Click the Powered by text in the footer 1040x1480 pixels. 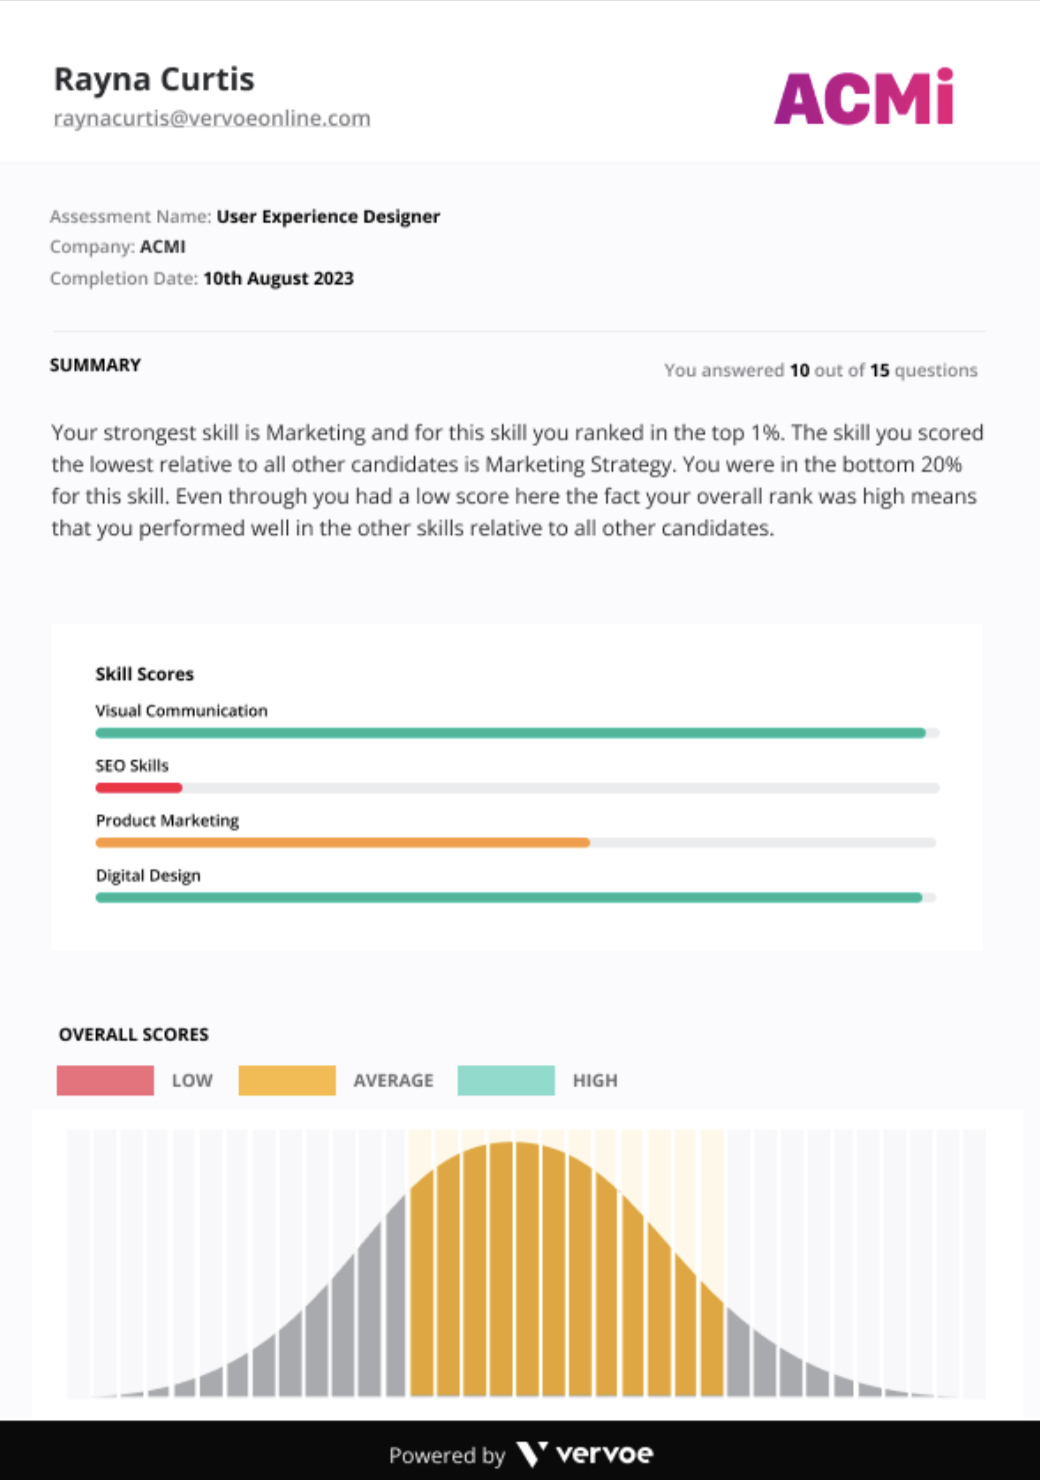[447, 1455]
